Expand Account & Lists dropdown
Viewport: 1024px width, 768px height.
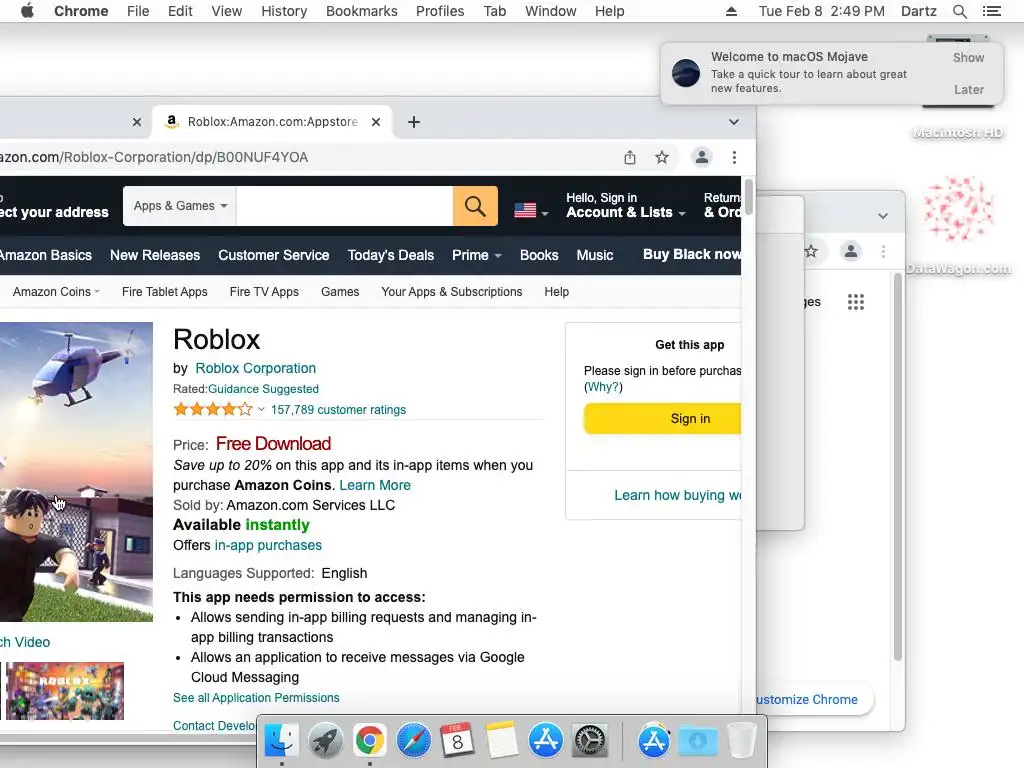coord(625,206)
